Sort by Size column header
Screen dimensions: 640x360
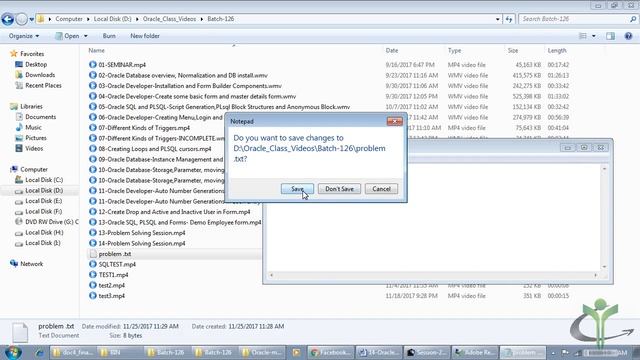pos(513,51)
